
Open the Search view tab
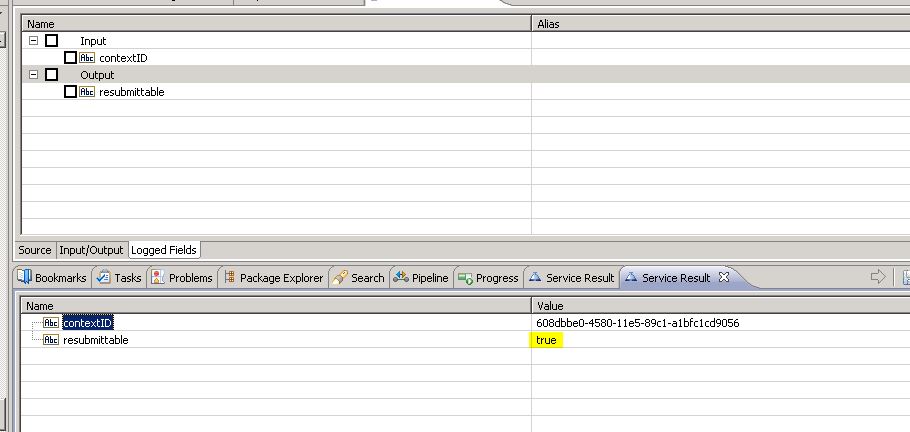(359, 278)
